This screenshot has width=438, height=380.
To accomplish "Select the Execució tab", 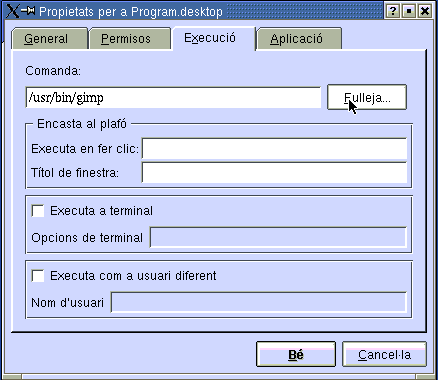I will [213, 38].
